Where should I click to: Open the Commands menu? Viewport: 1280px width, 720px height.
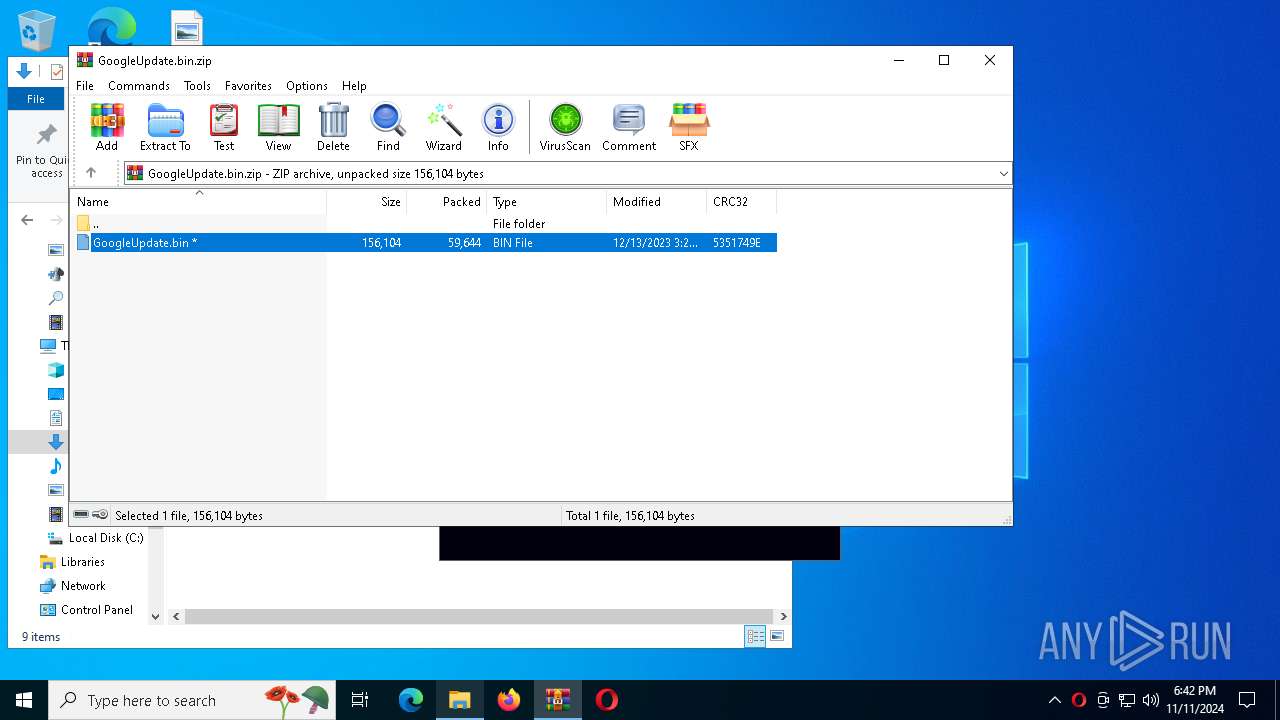click(x=139, y=86)
